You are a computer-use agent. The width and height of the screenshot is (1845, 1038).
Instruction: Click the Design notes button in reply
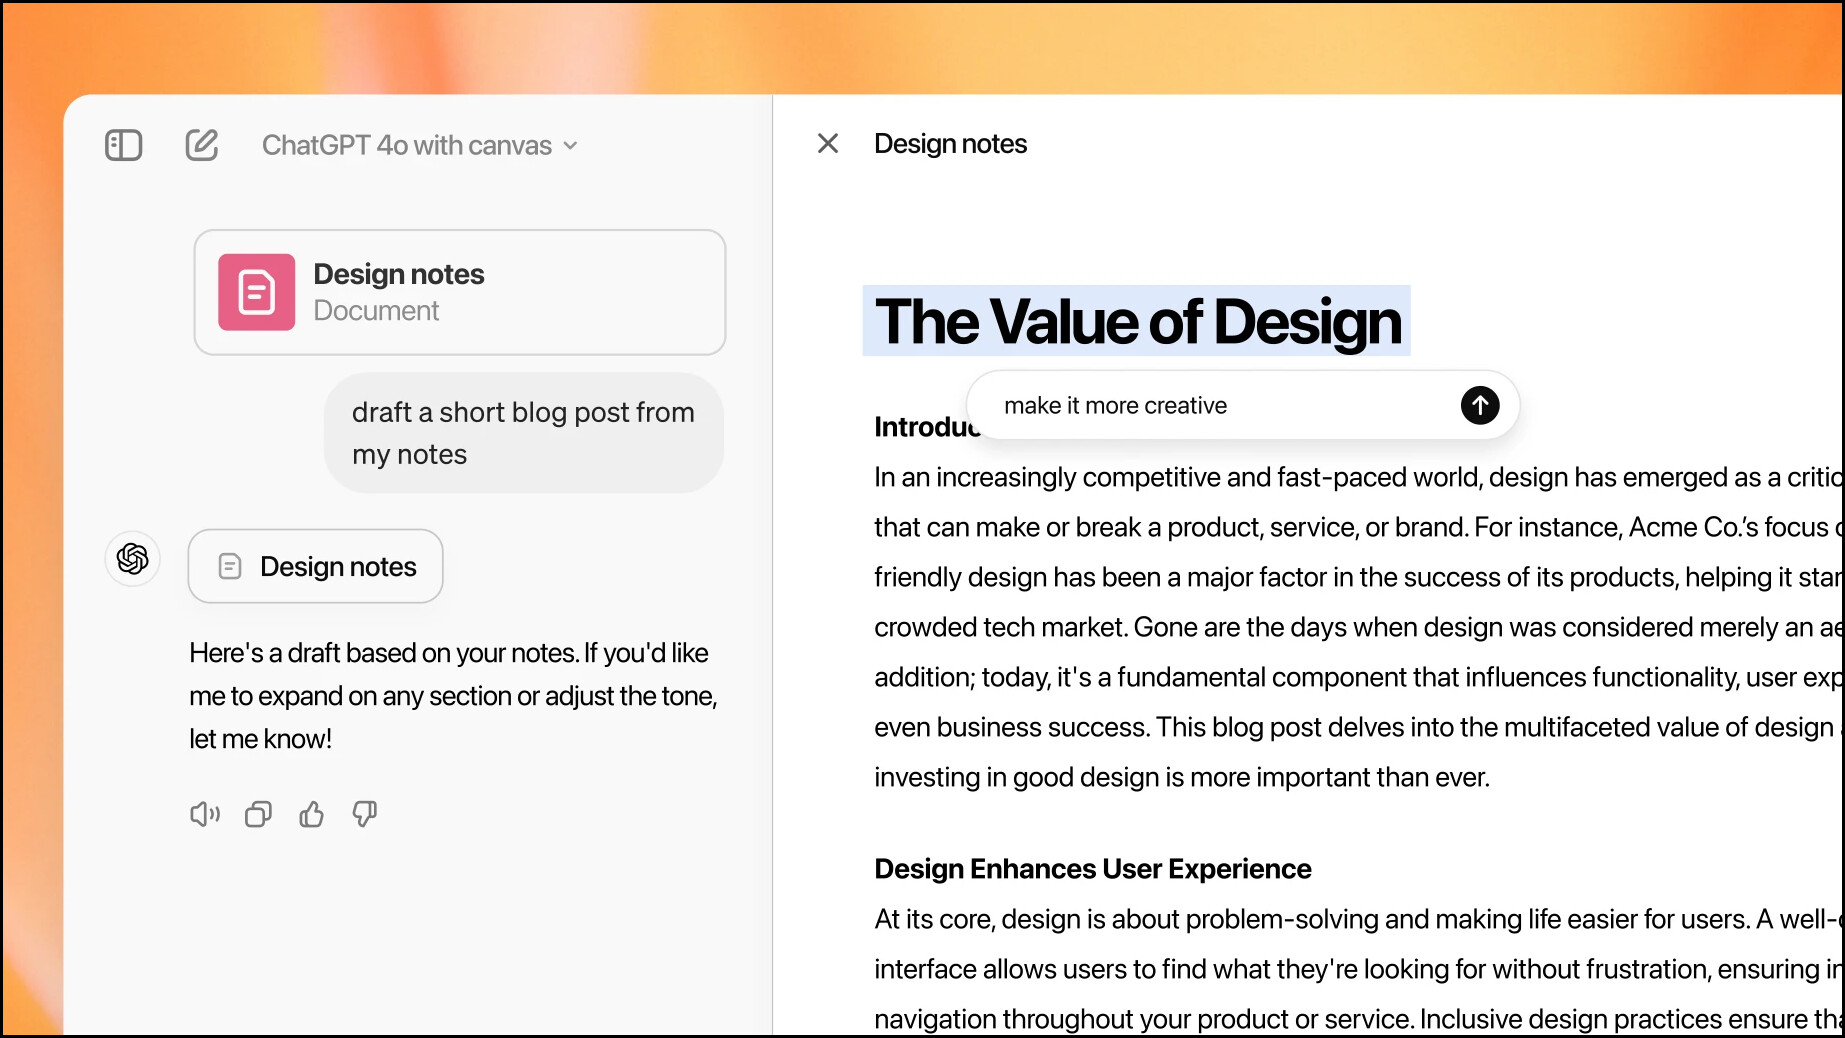tap(316, 566)
